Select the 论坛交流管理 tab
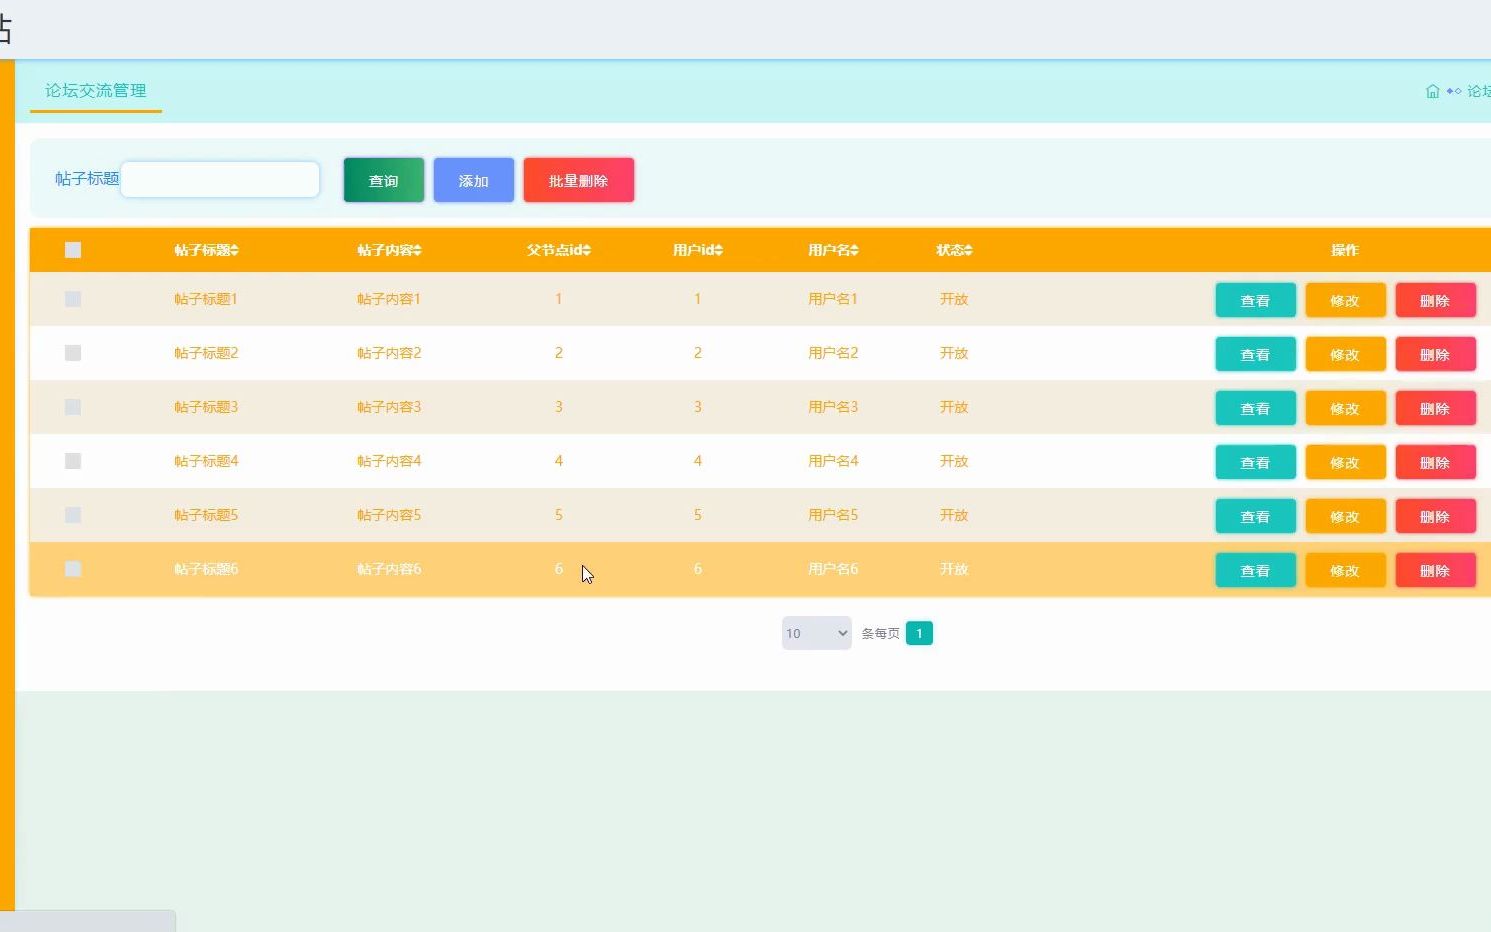The width and height of the screenshot is (1491, 932). [x=96, y=91]
